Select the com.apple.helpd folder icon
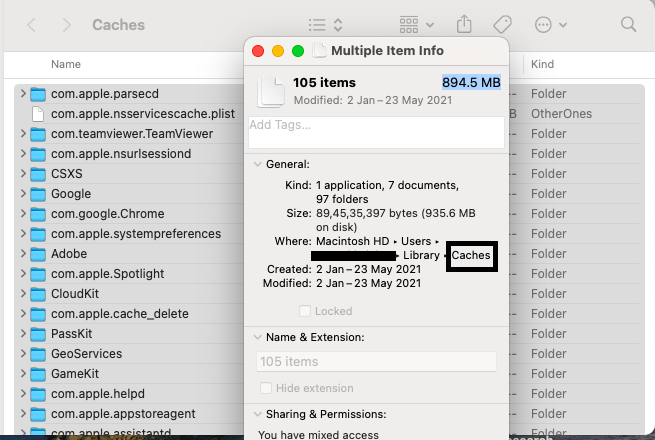The width and height of the screenshot is (655, 440). click(38, 394)
